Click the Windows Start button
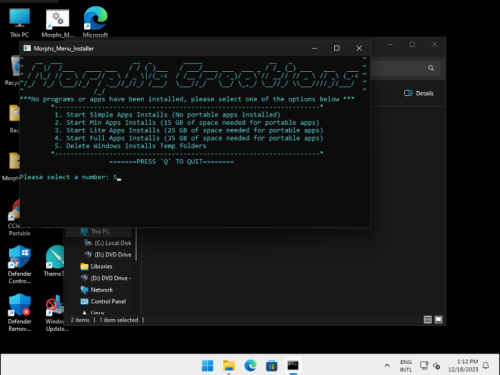The height and width of the screenshot is (375, 500). 207,366
